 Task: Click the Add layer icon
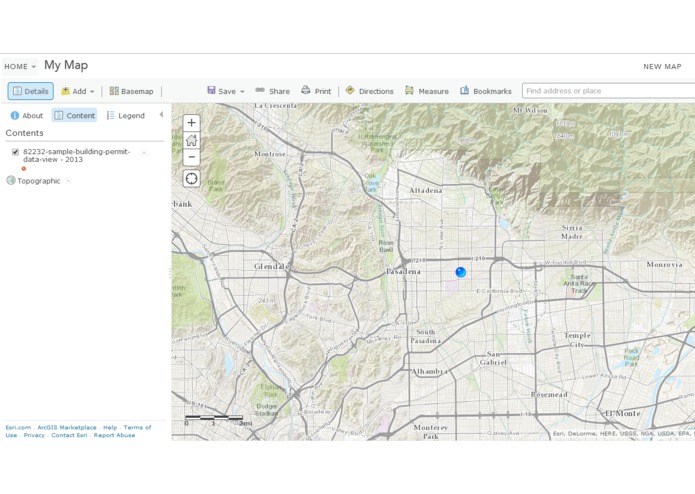(x=66, y=91)
